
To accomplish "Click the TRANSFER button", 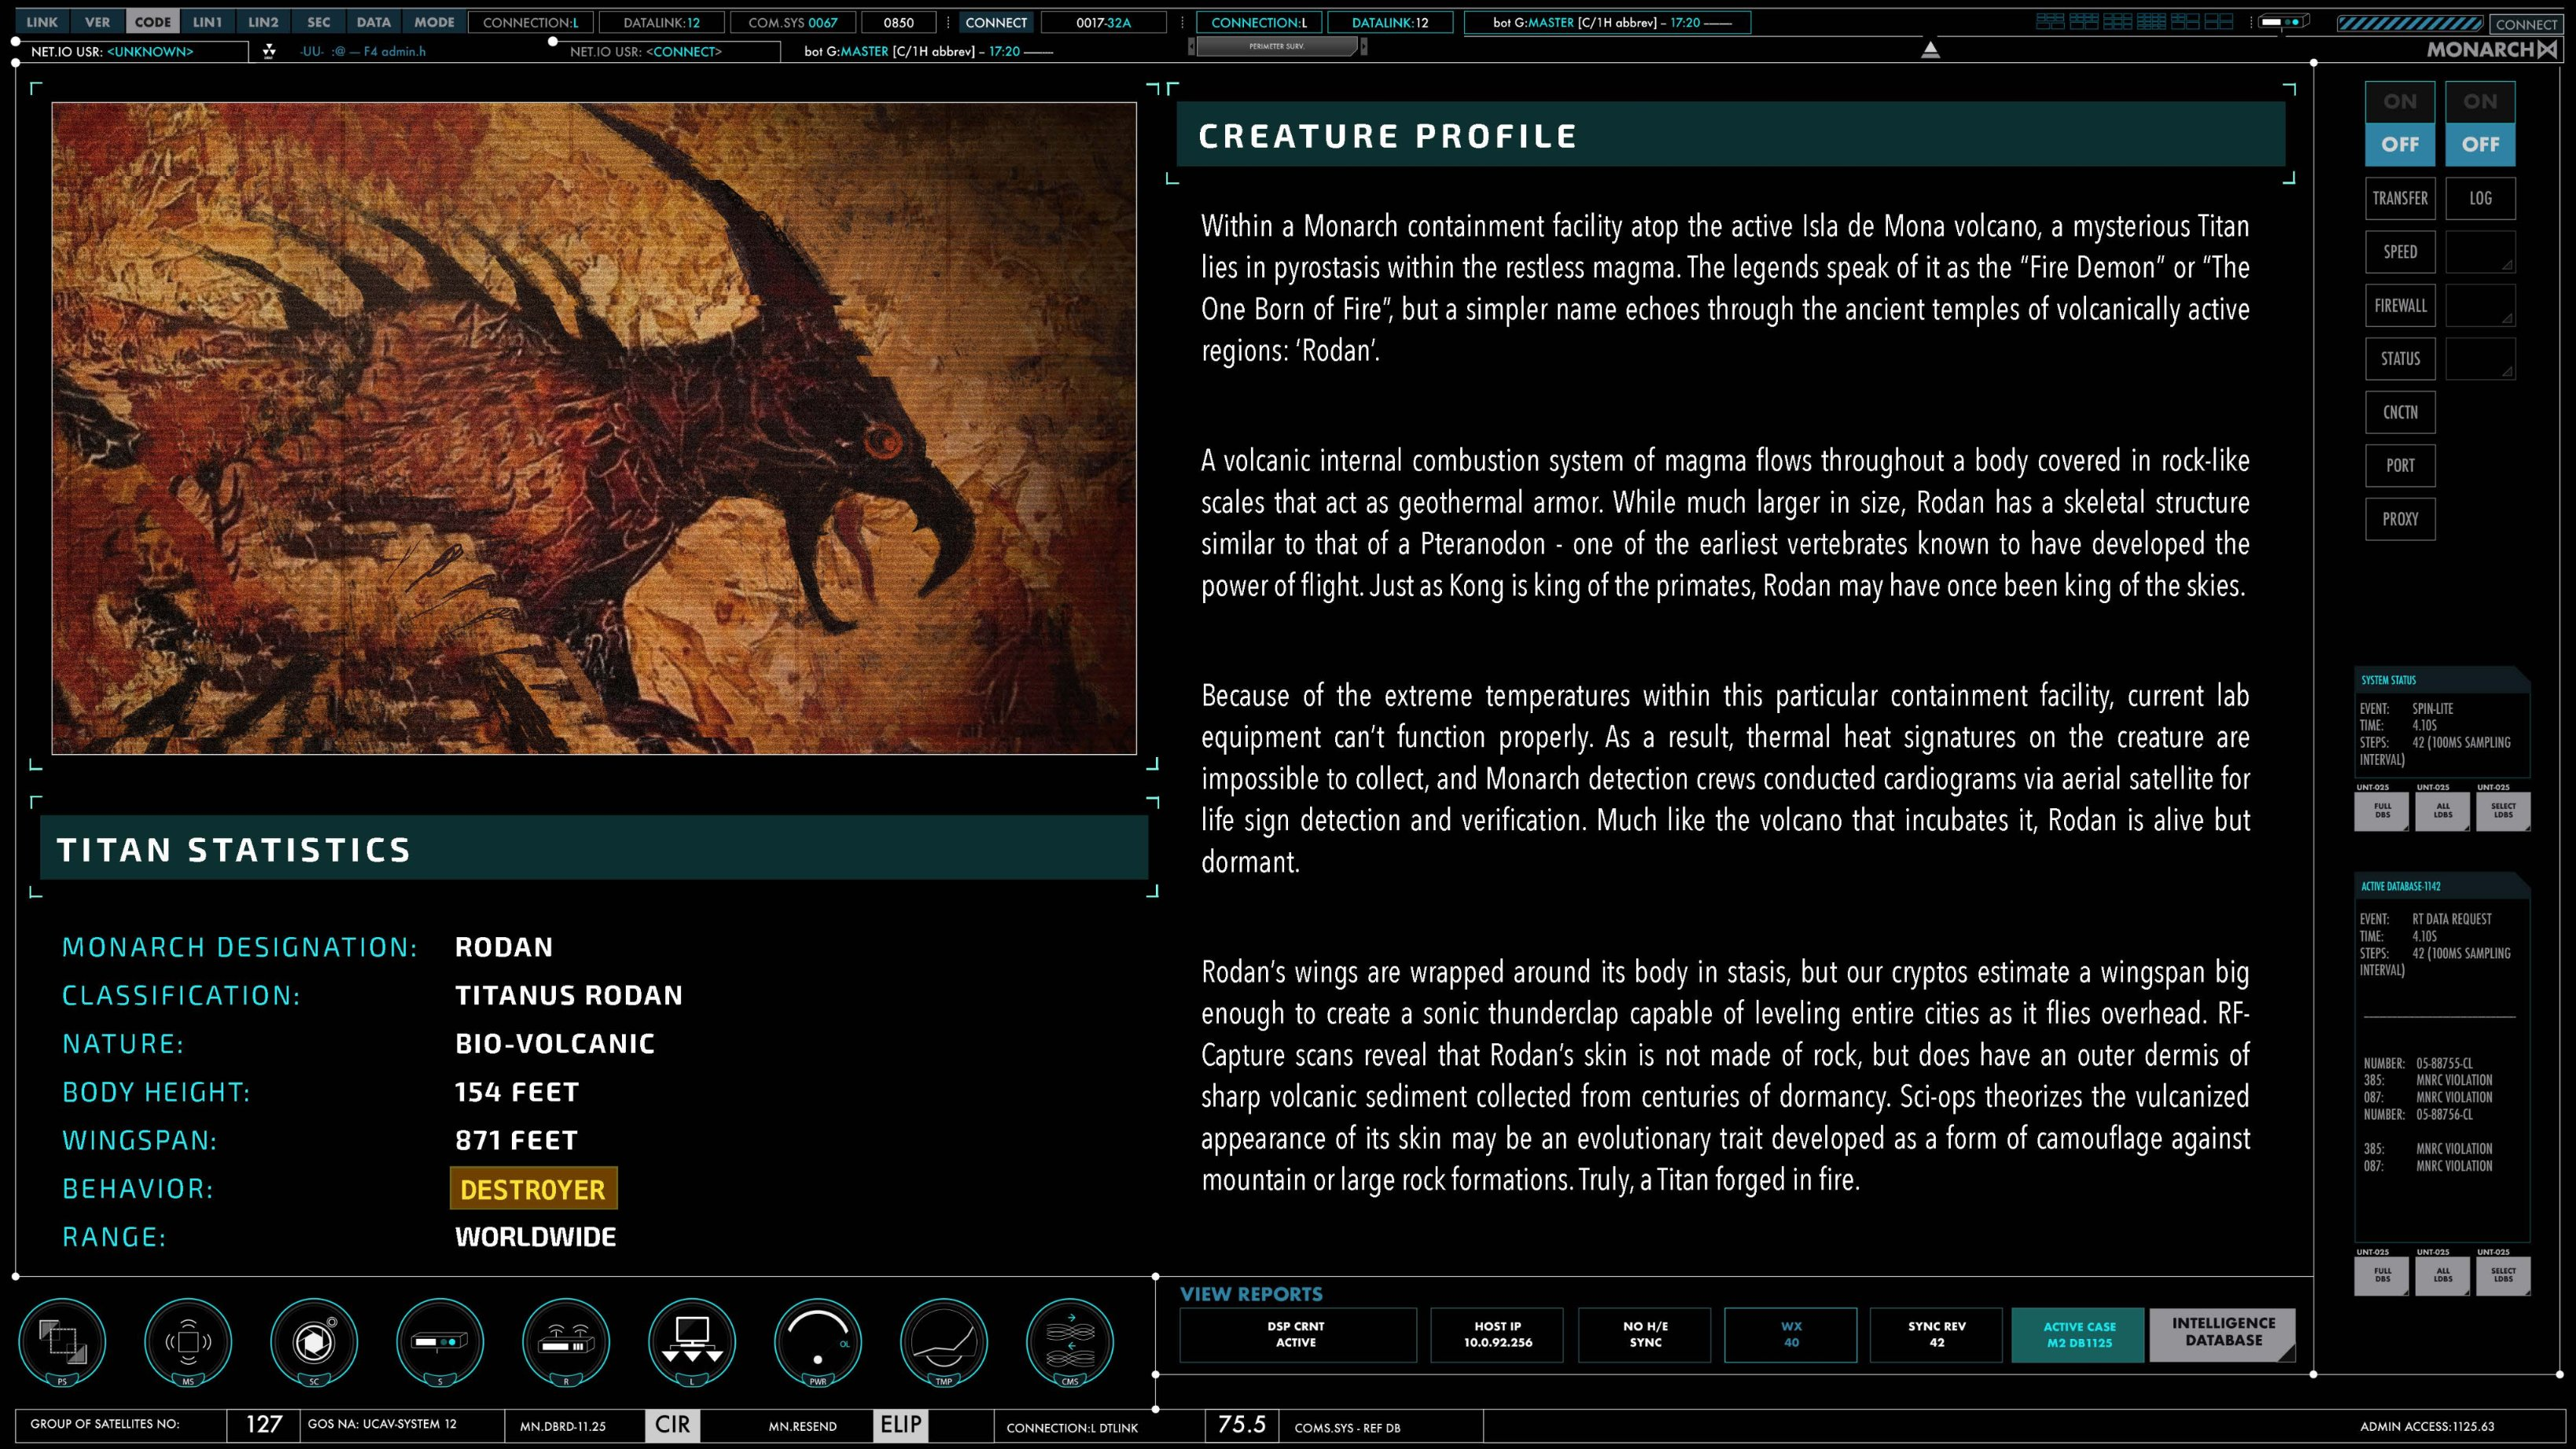I will pyautogui.click(x=2400, y=198).
